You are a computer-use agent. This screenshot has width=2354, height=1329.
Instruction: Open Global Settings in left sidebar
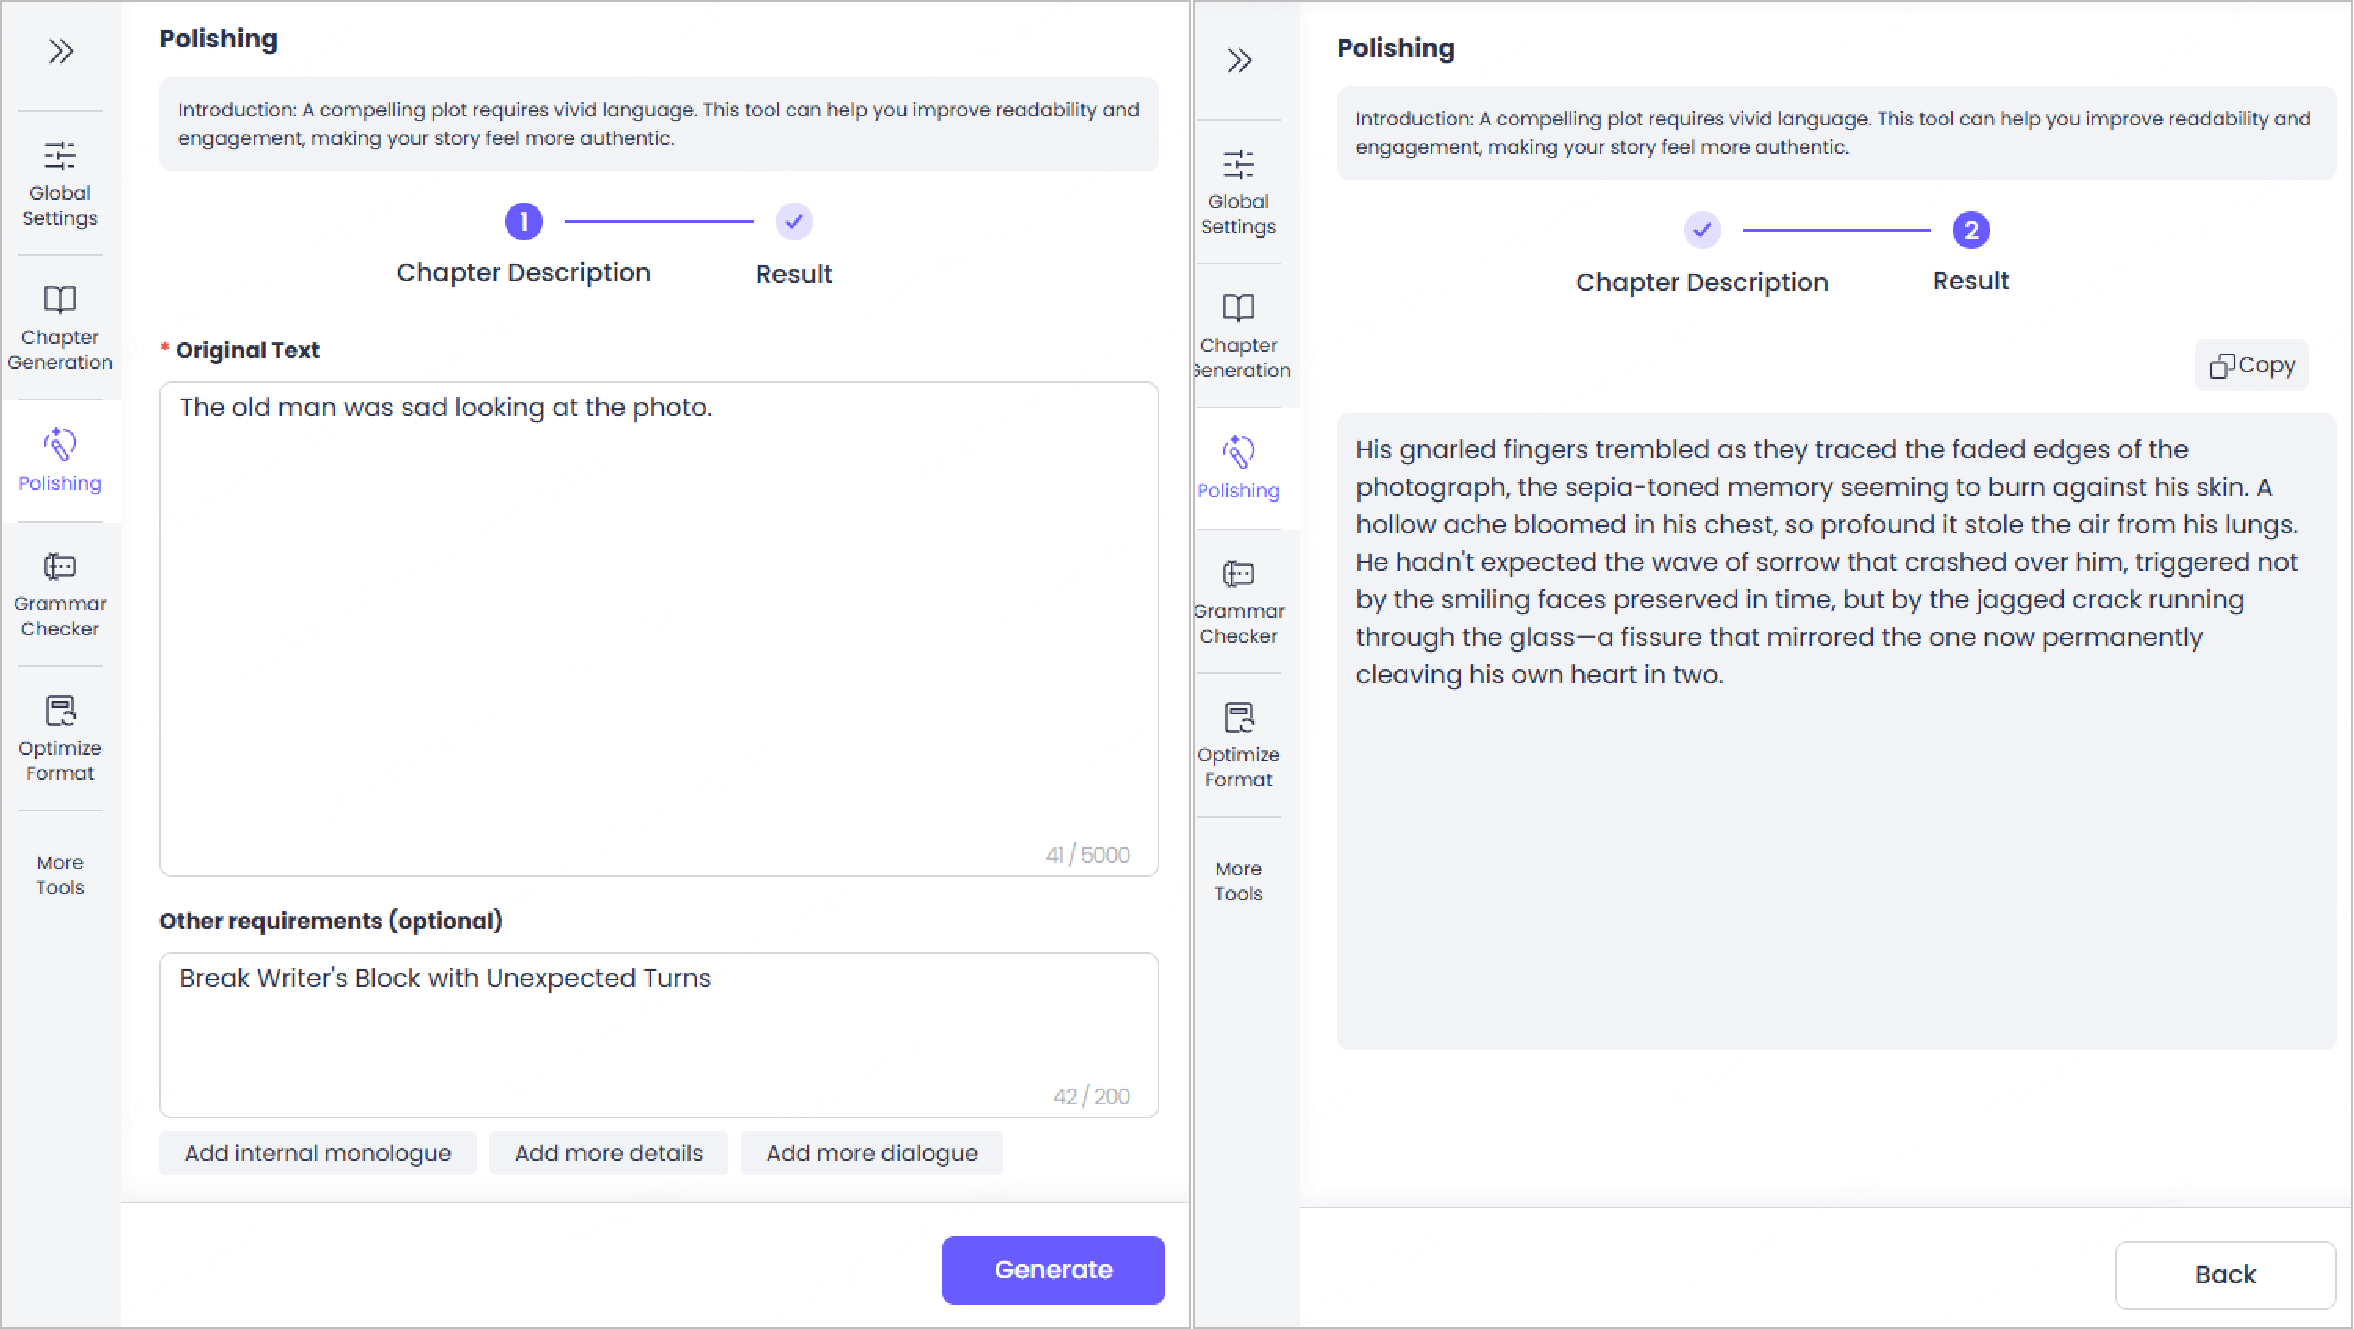click(60, 184)
